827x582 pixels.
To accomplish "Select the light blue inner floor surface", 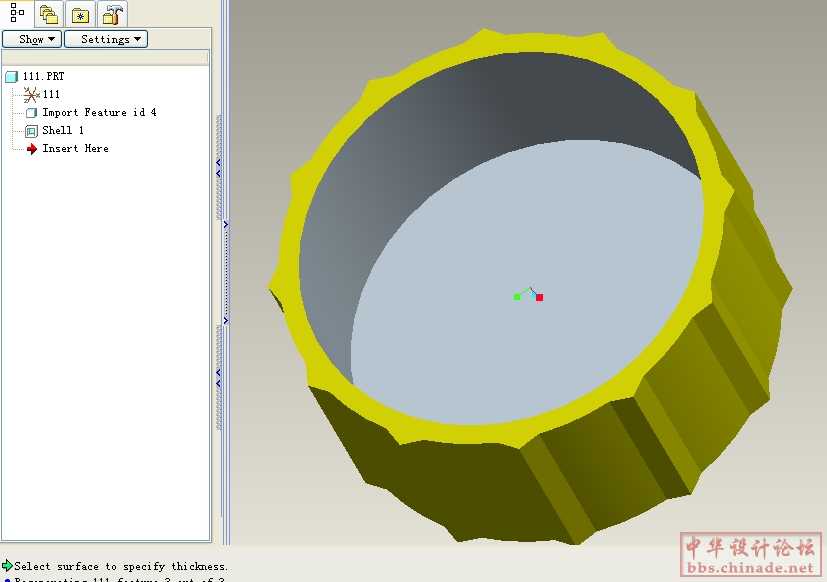I will [x=520, y=340].
